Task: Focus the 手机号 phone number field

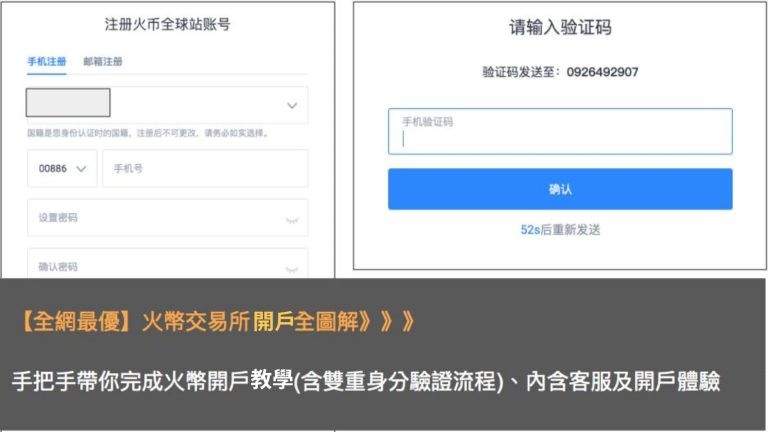Action: (205, 168)
